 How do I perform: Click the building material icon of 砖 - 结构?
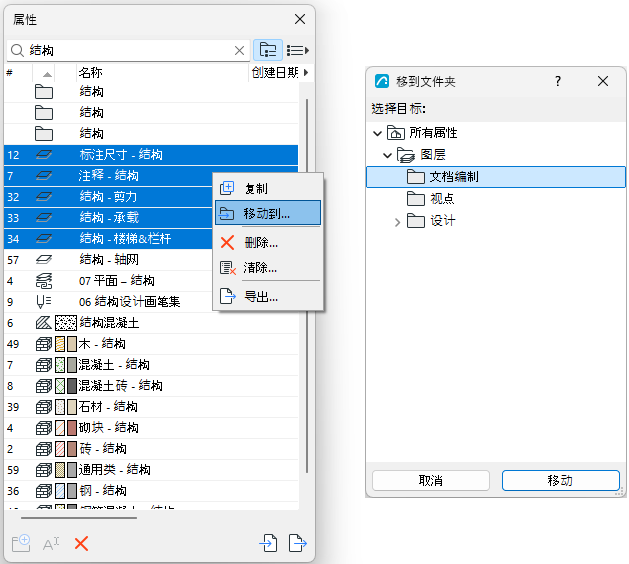click(x=44, y=449)
